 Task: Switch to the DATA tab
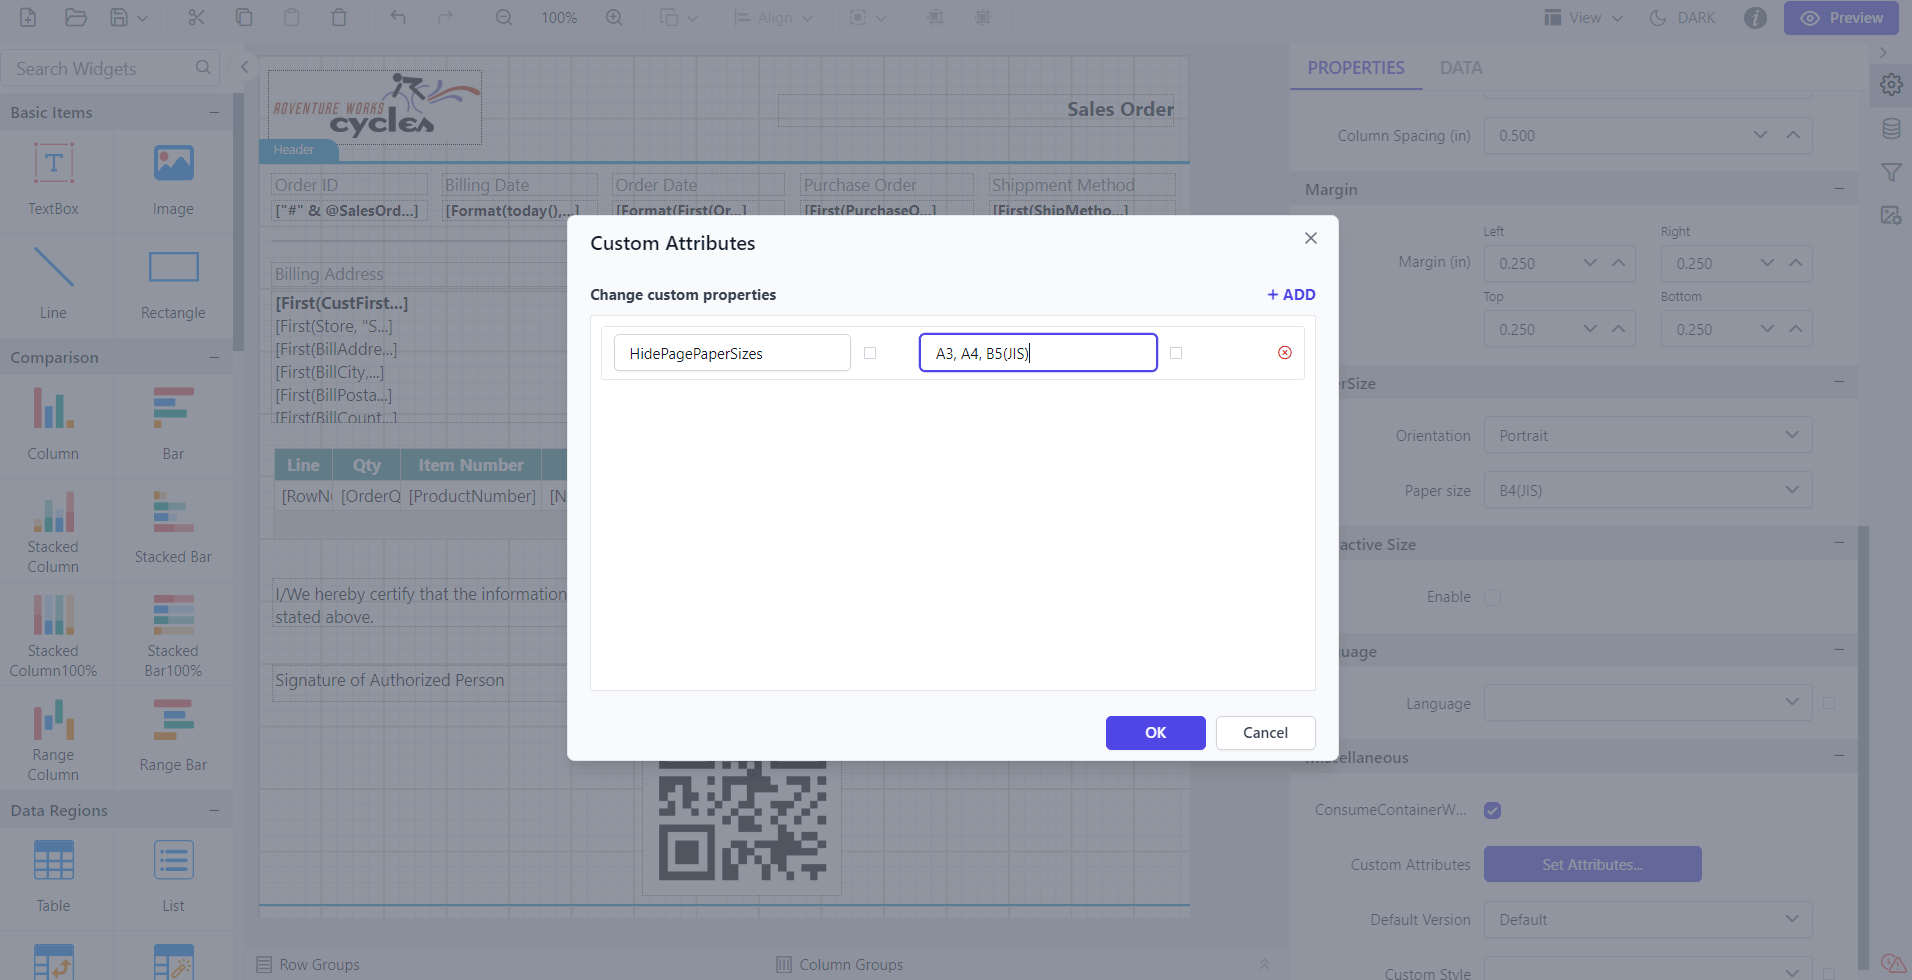[1459, 67]
